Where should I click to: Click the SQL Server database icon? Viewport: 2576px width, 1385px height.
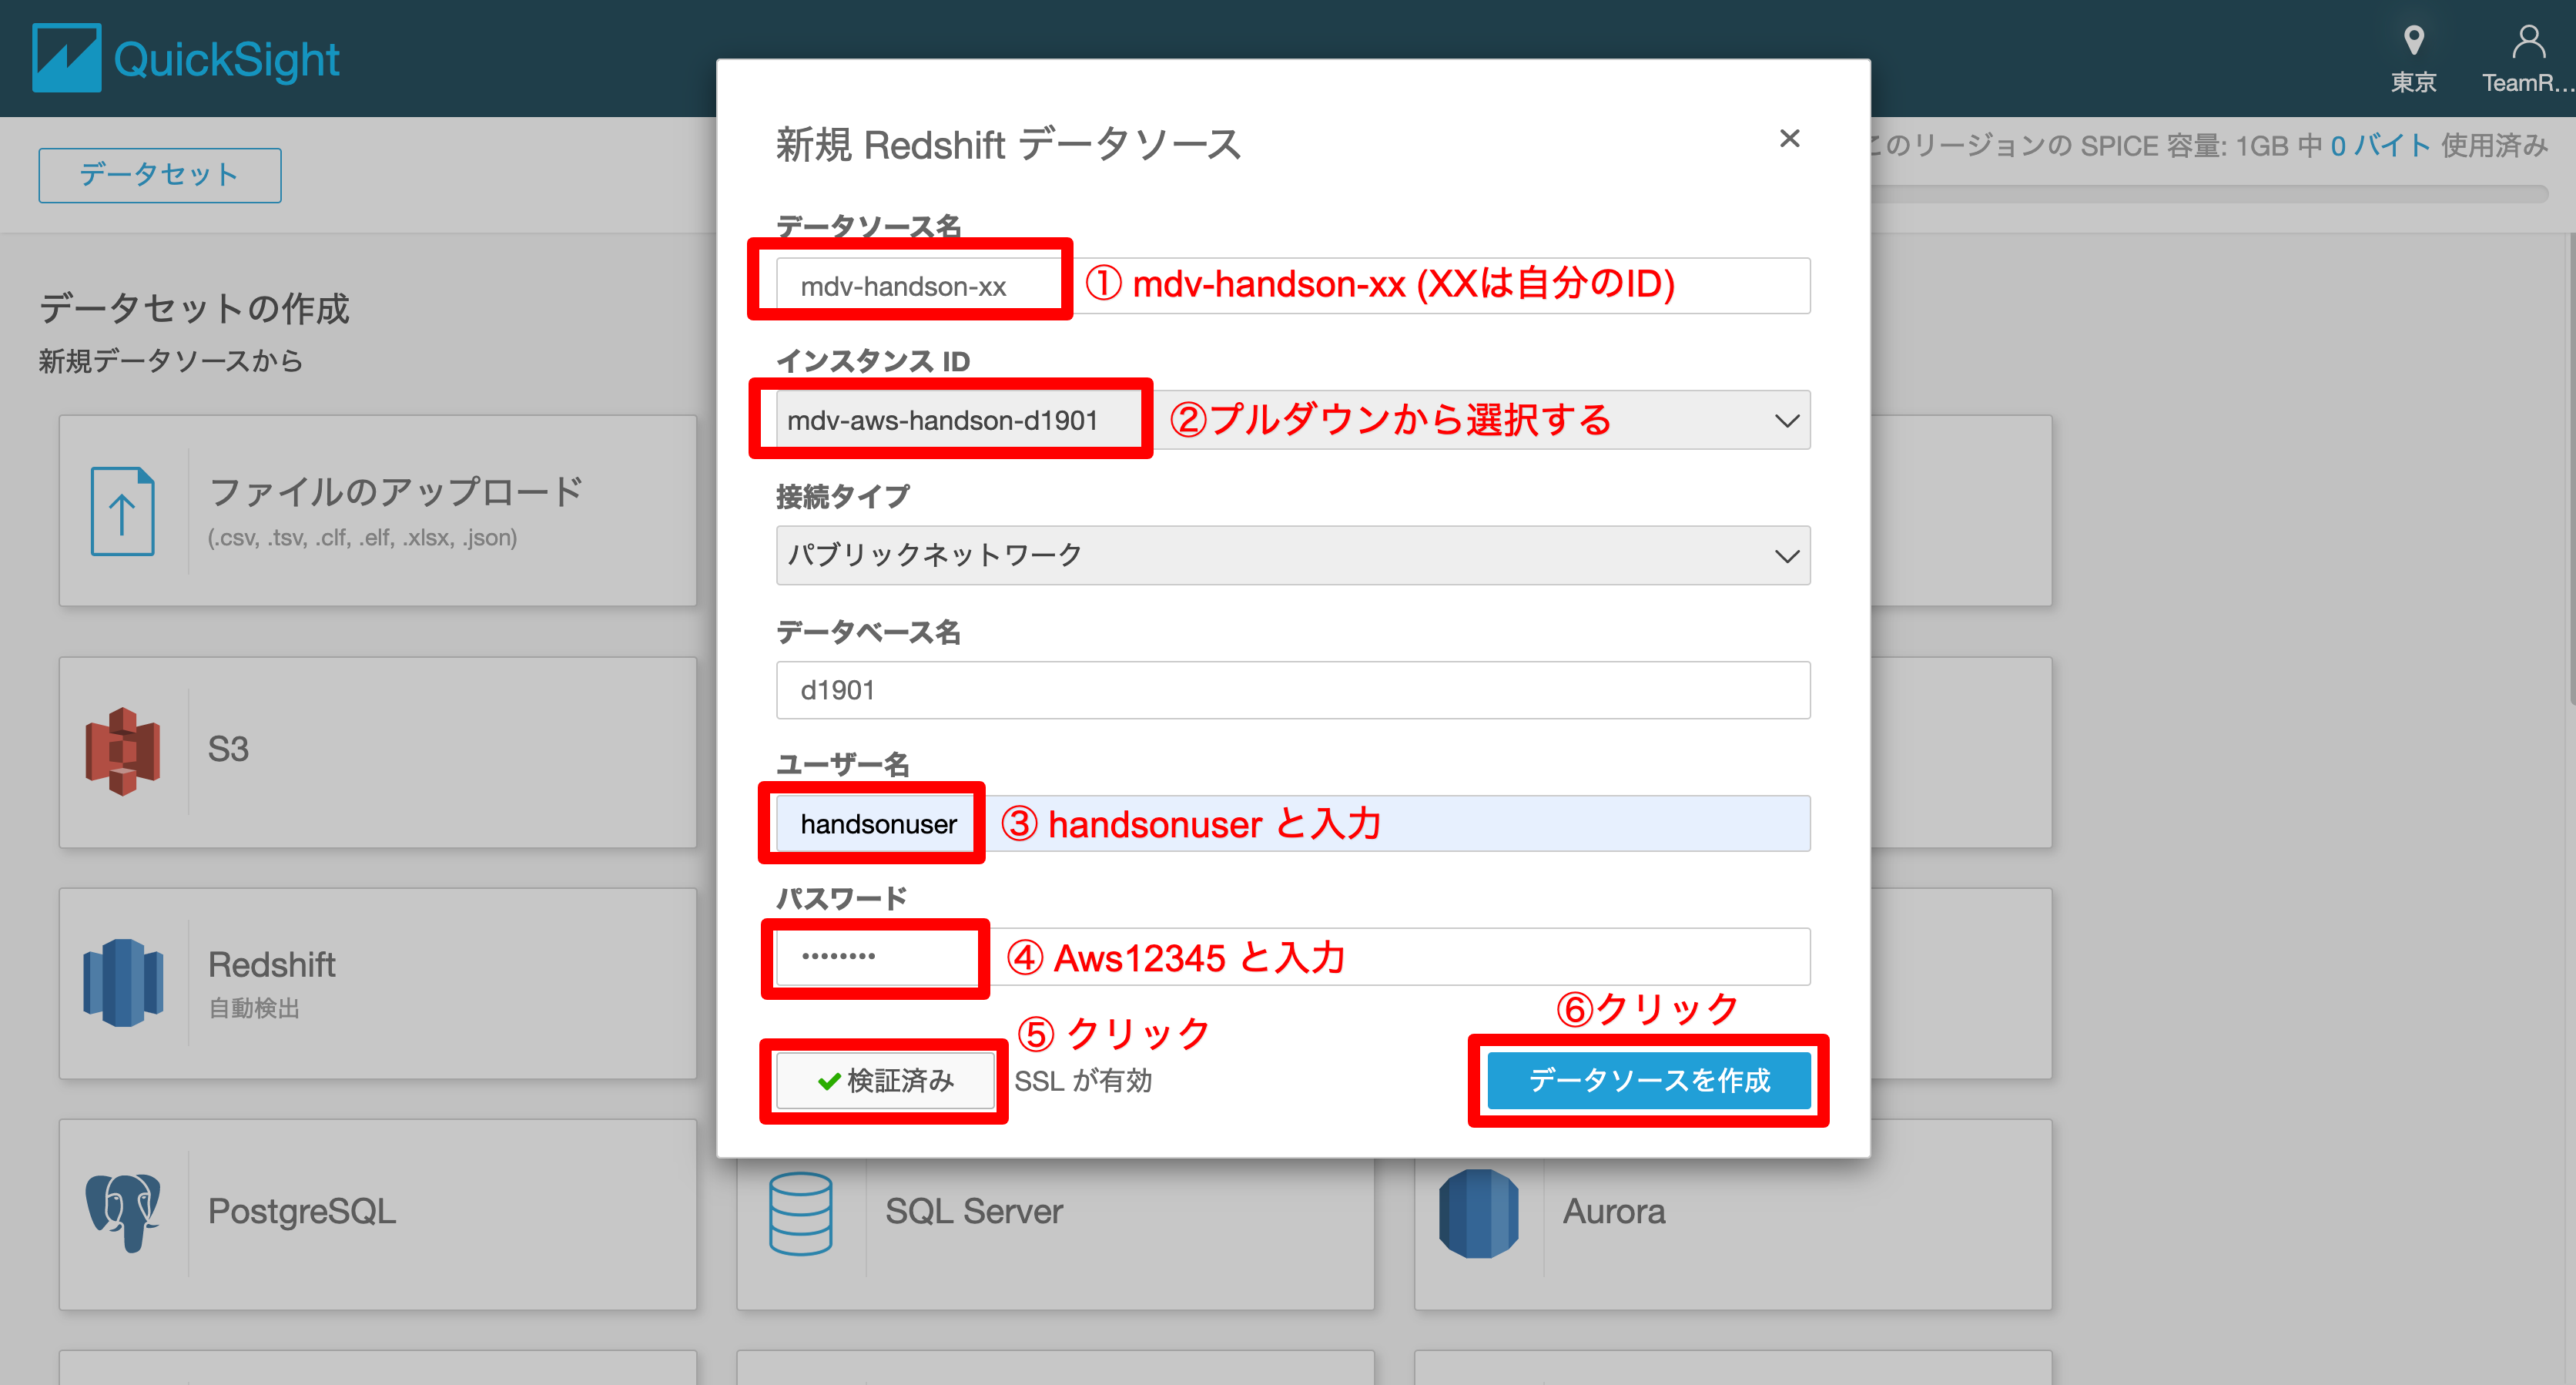coord(800,1213)
